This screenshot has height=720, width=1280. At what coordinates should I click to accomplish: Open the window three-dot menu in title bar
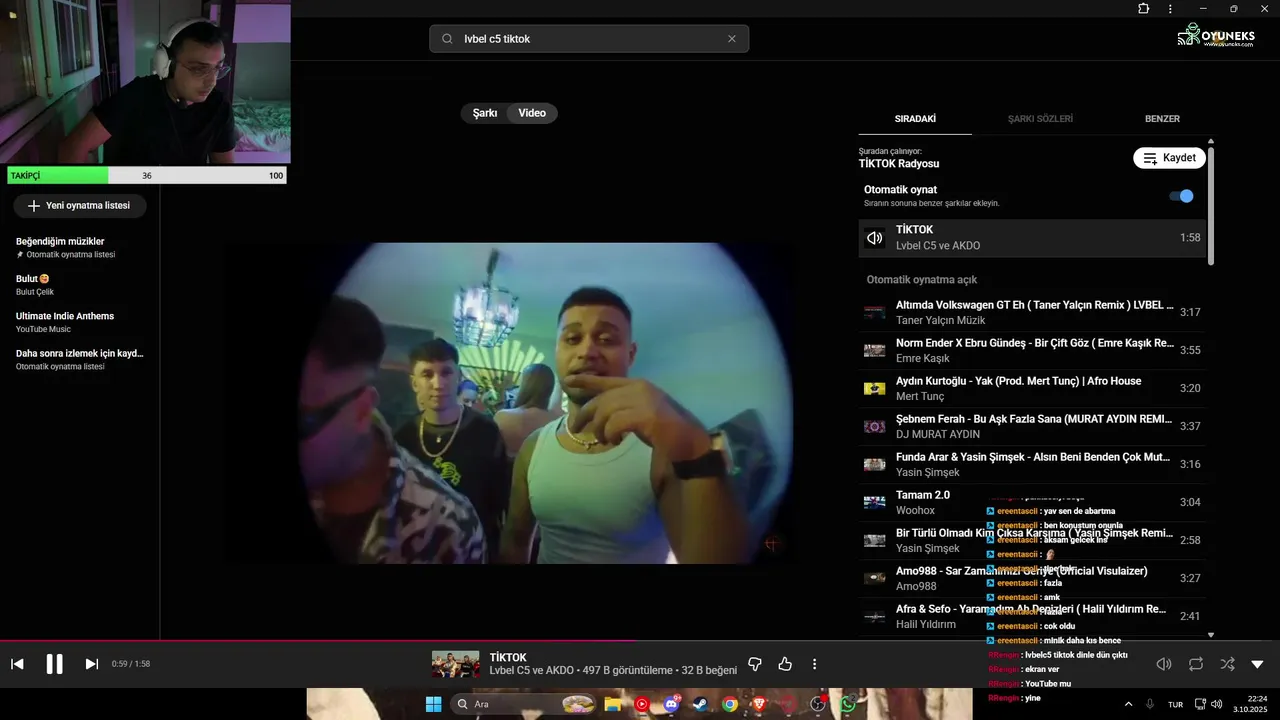tap(1170, 9)
